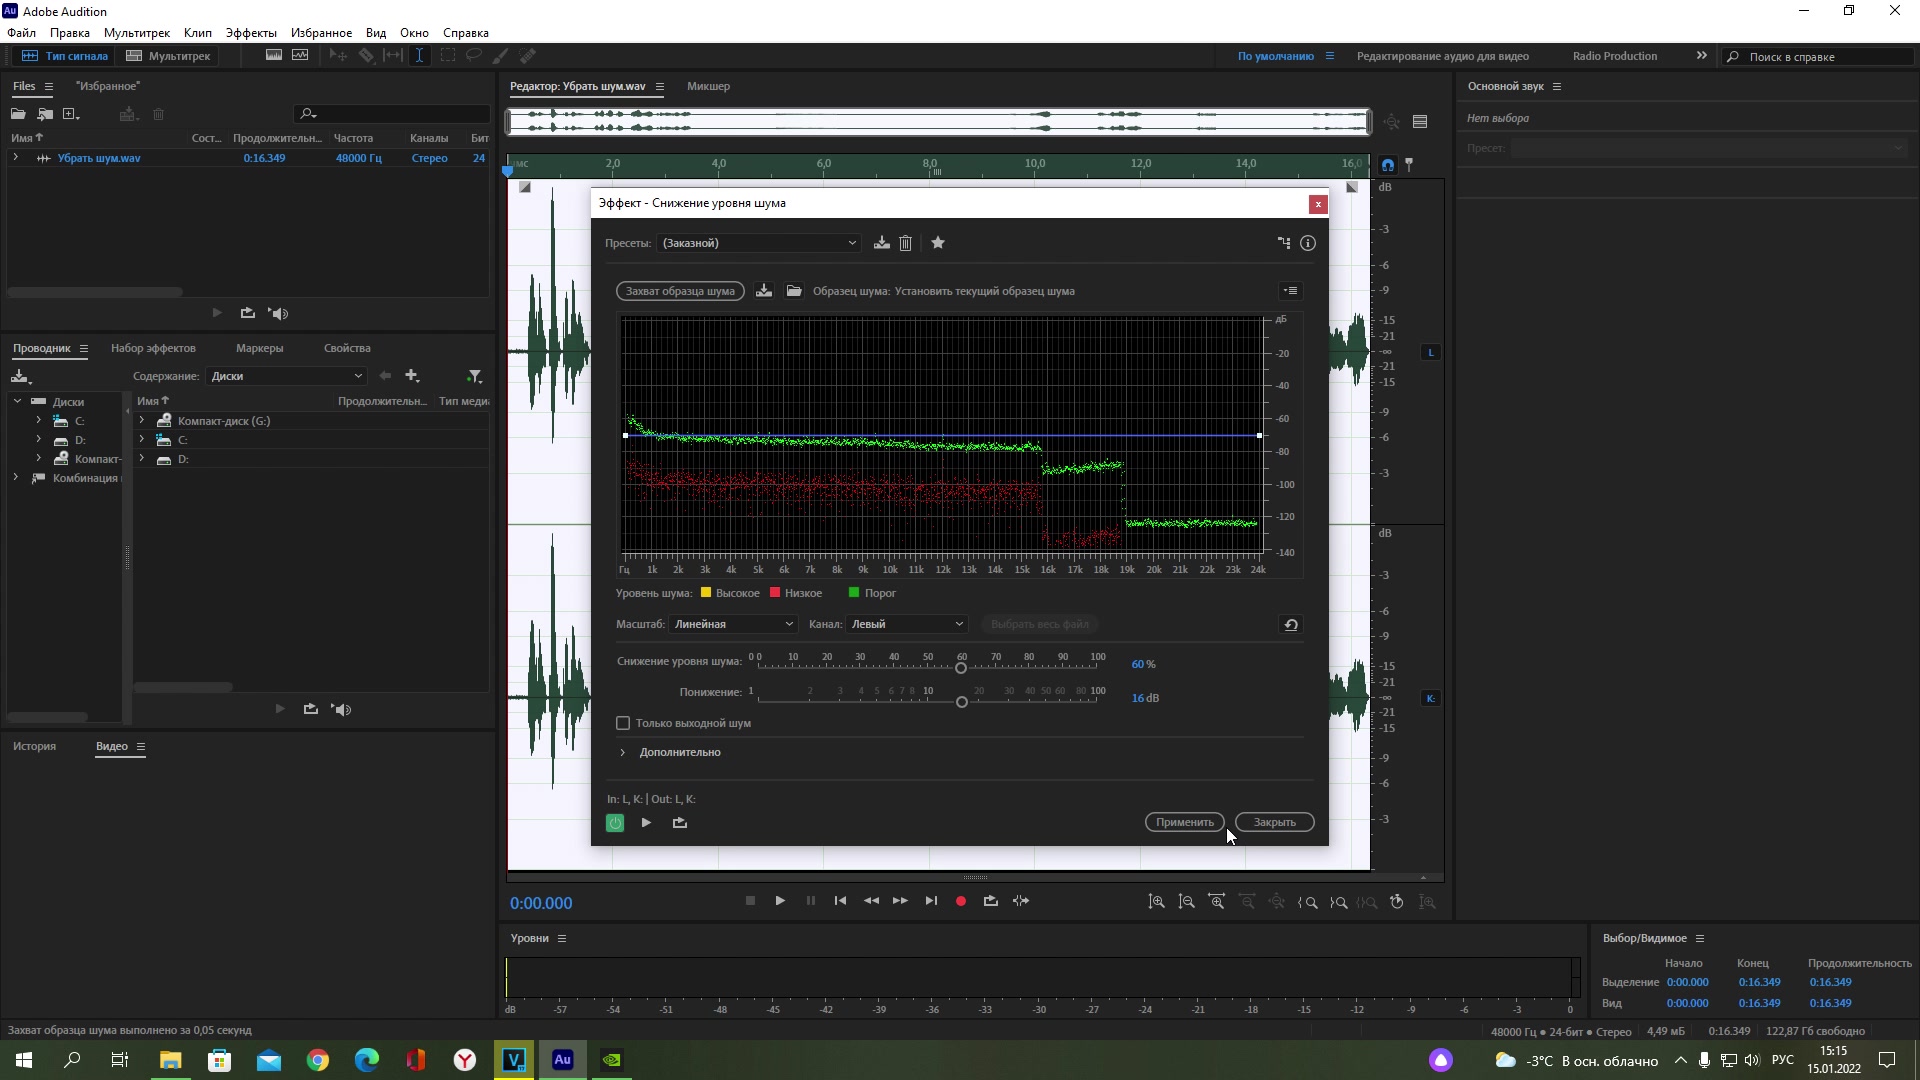The image size is (1920, 1080).
Task: Open the Пресеты dropdown
Action: [758, 243]
